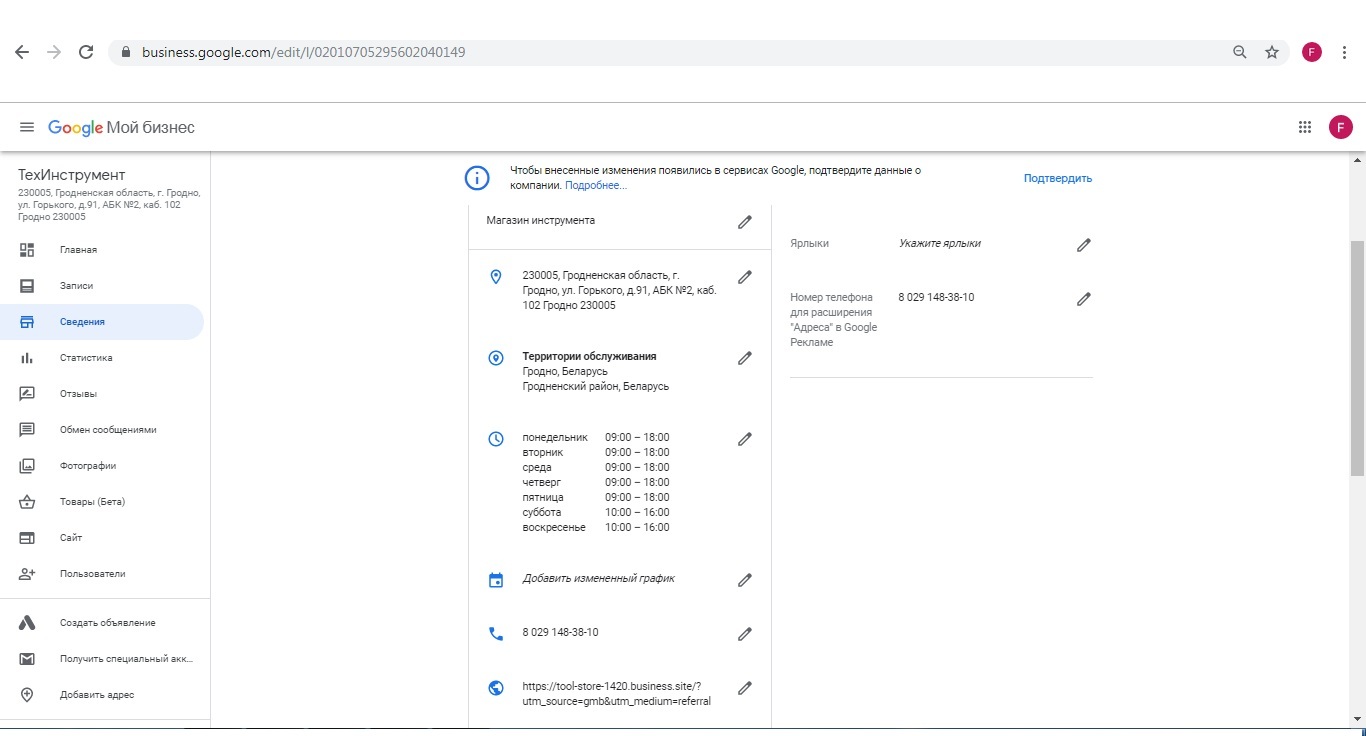Click Добавить измененный график text
Viewport: 1366px width, 736px height.
(599, 579)
